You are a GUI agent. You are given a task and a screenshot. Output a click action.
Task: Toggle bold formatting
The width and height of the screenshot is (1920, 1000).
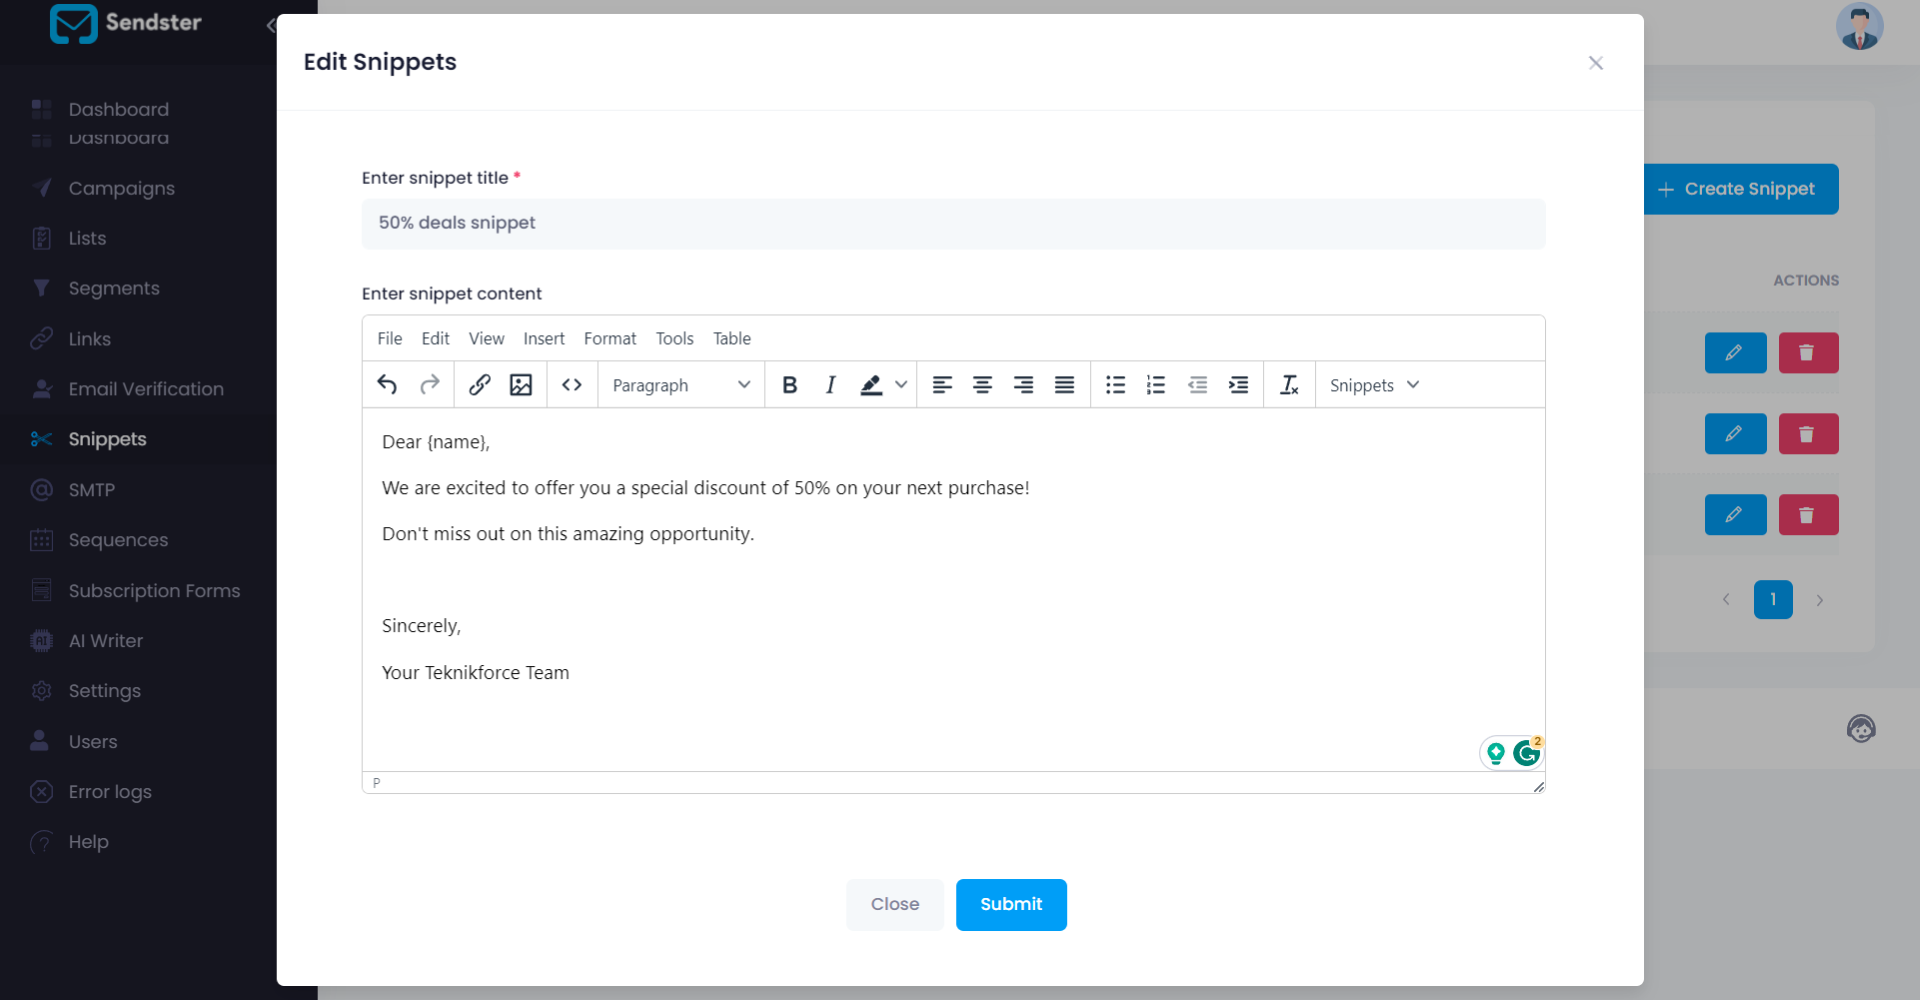click(789, 385)
